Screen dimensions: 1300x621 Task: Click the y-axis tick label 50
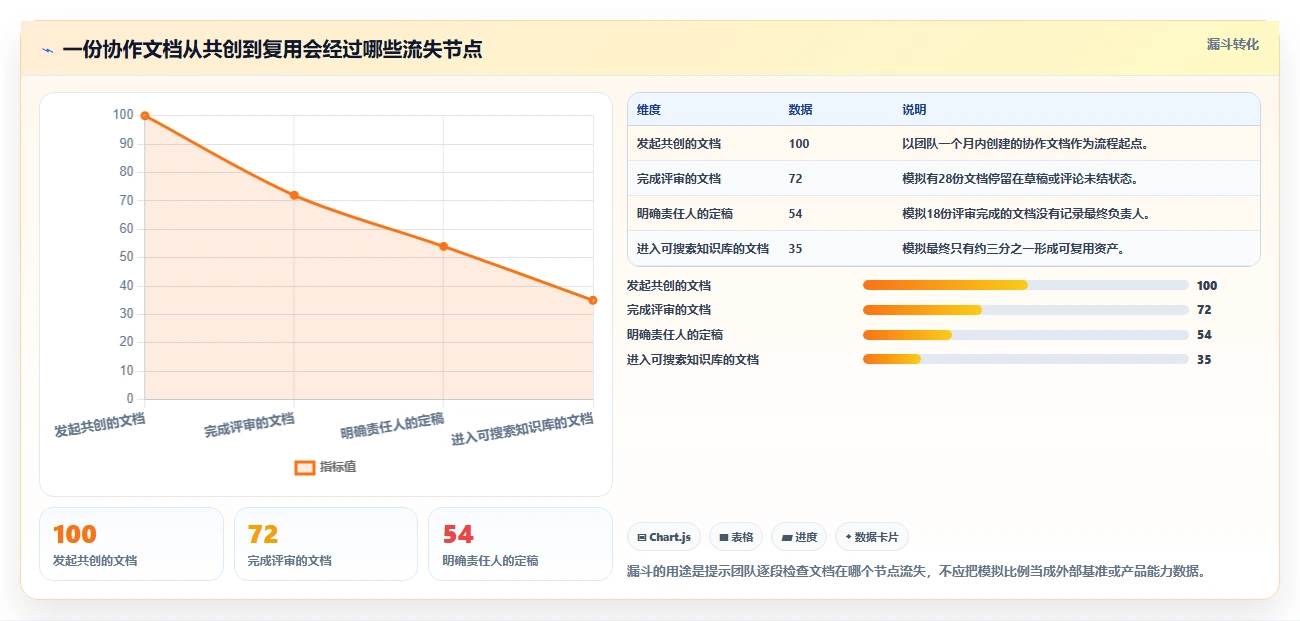pos(124,257)
